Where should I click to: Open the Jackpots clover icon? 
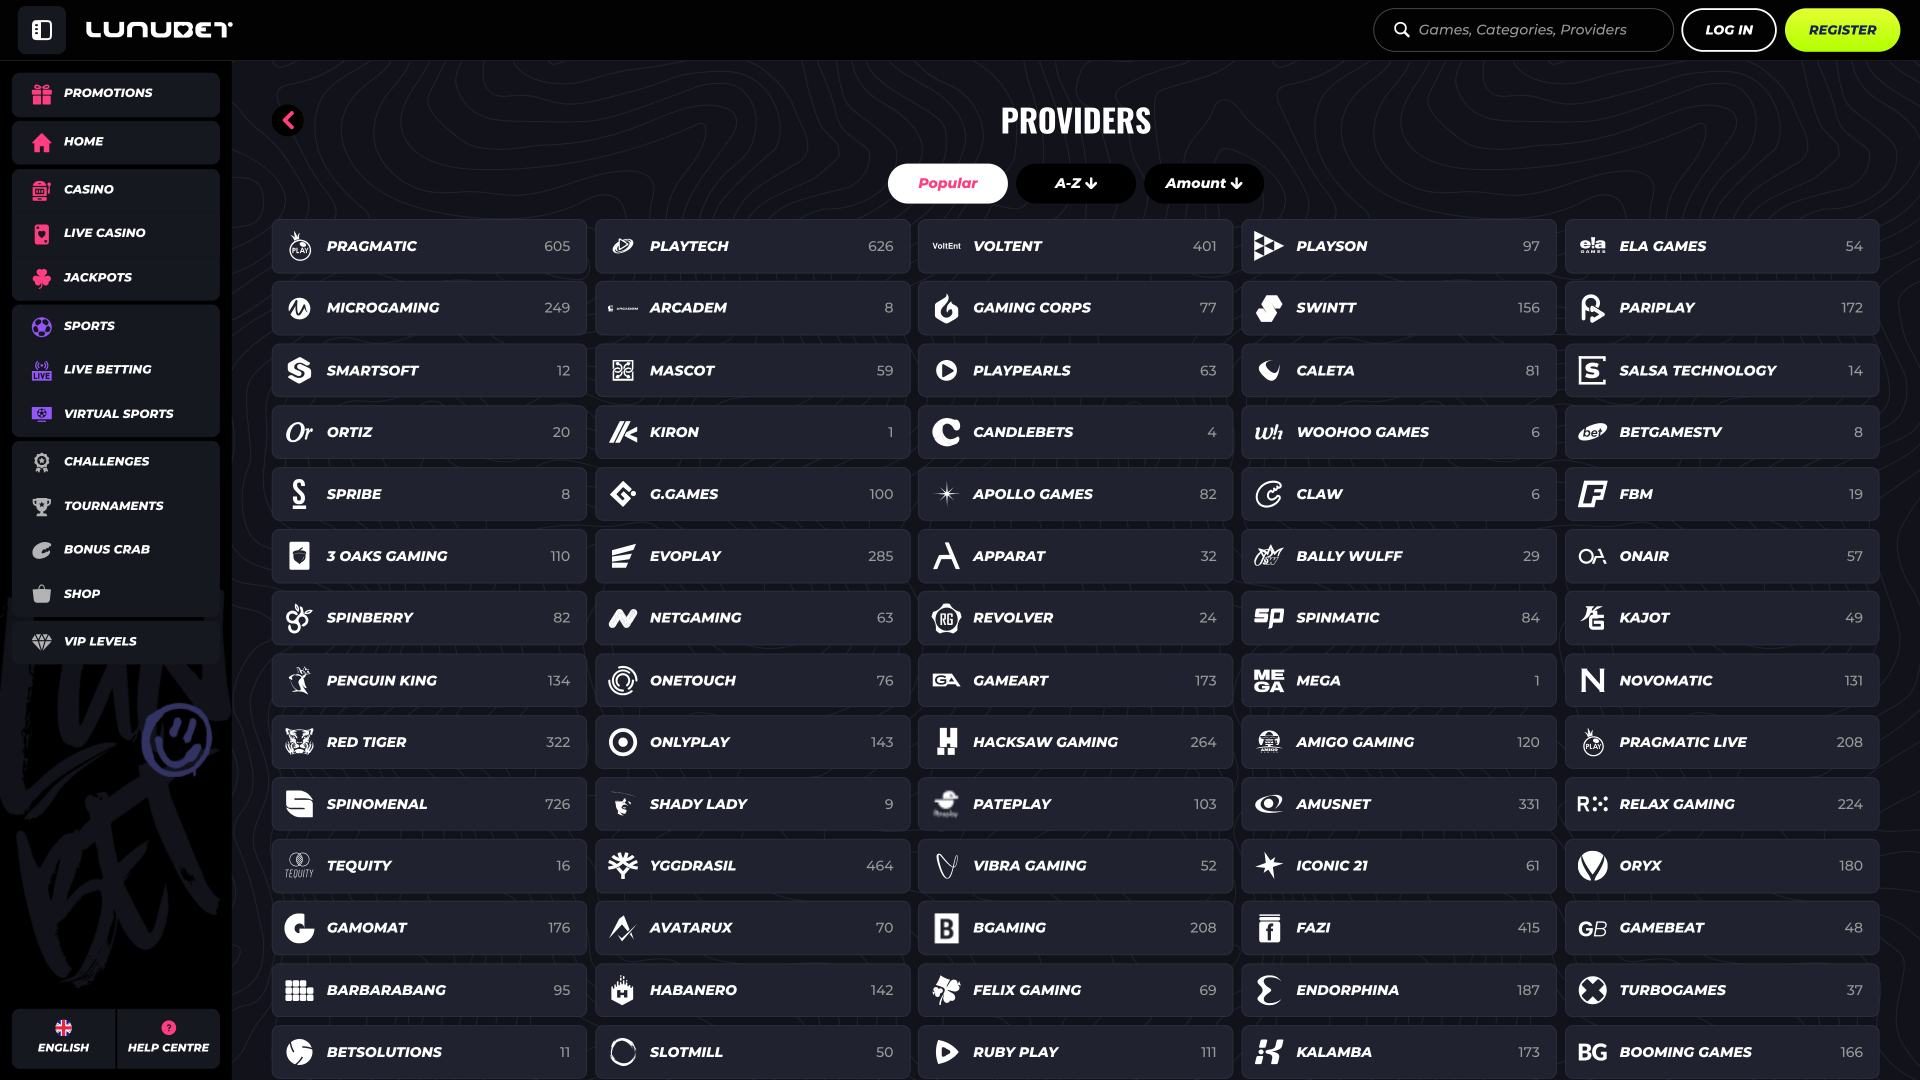tap(41, 278)
